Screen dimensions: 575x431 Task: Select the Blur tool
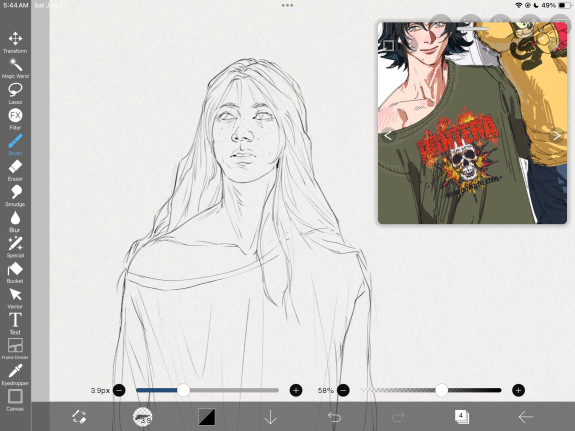(x=15, y=222)
